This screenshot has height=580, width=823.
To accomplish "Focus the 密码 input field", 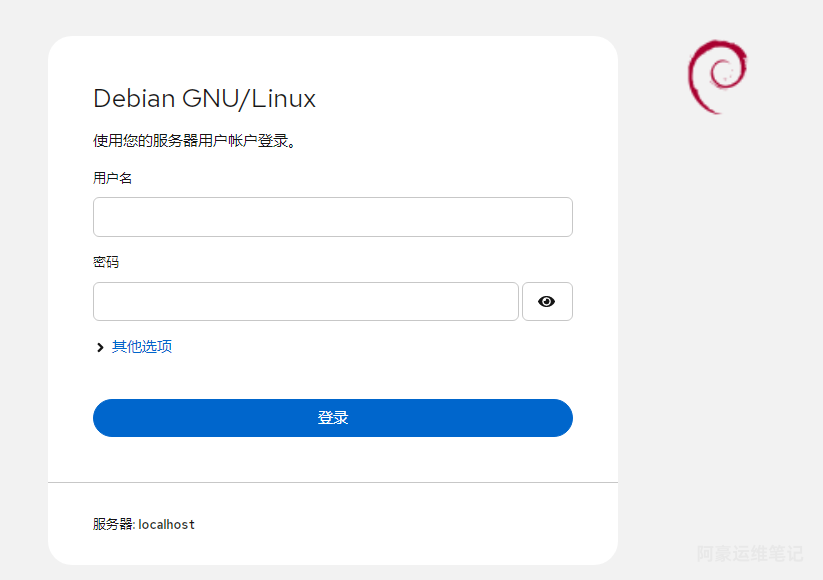I will click(305, 301).
